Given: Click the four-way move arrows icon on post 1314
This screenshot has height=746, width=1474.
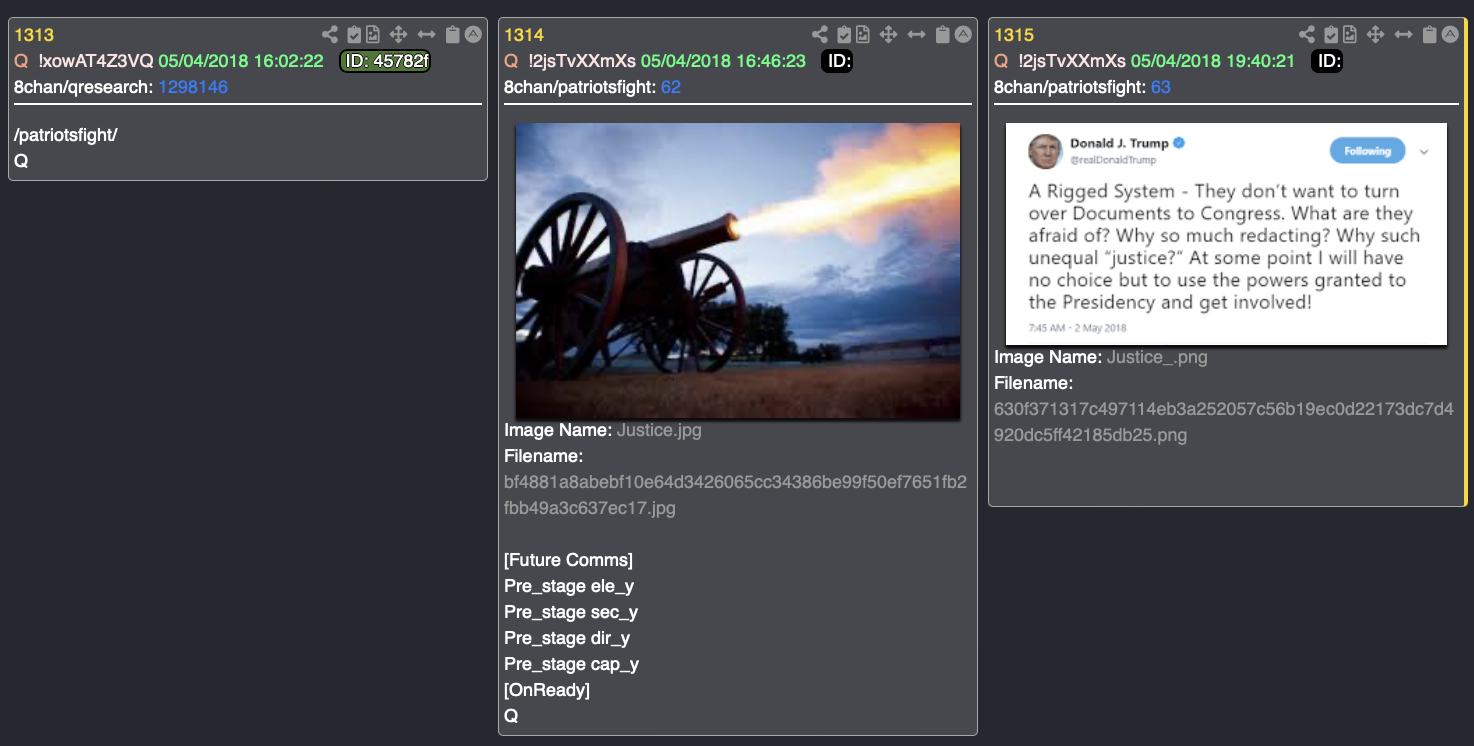Looking at the screenshot, I should point(888,35).
